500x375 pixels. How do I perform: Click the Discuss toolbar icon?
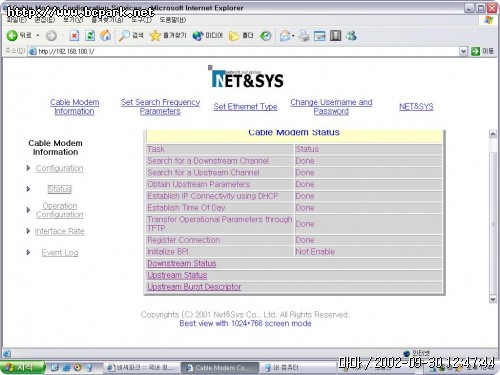335,35
